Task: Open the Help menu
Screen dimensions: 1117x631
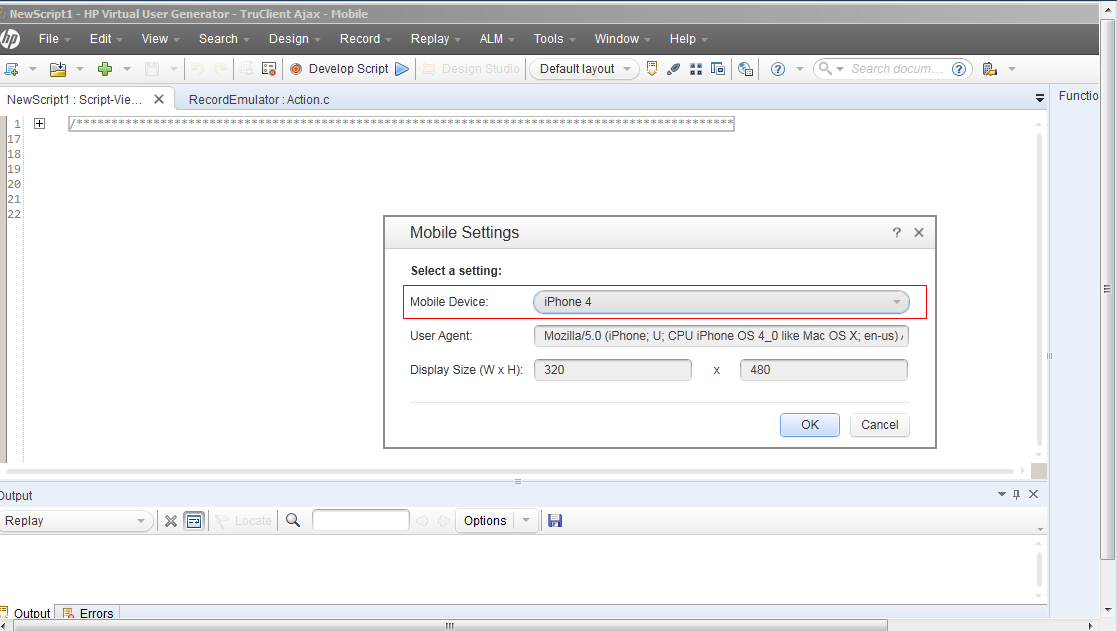Action: 688,39
